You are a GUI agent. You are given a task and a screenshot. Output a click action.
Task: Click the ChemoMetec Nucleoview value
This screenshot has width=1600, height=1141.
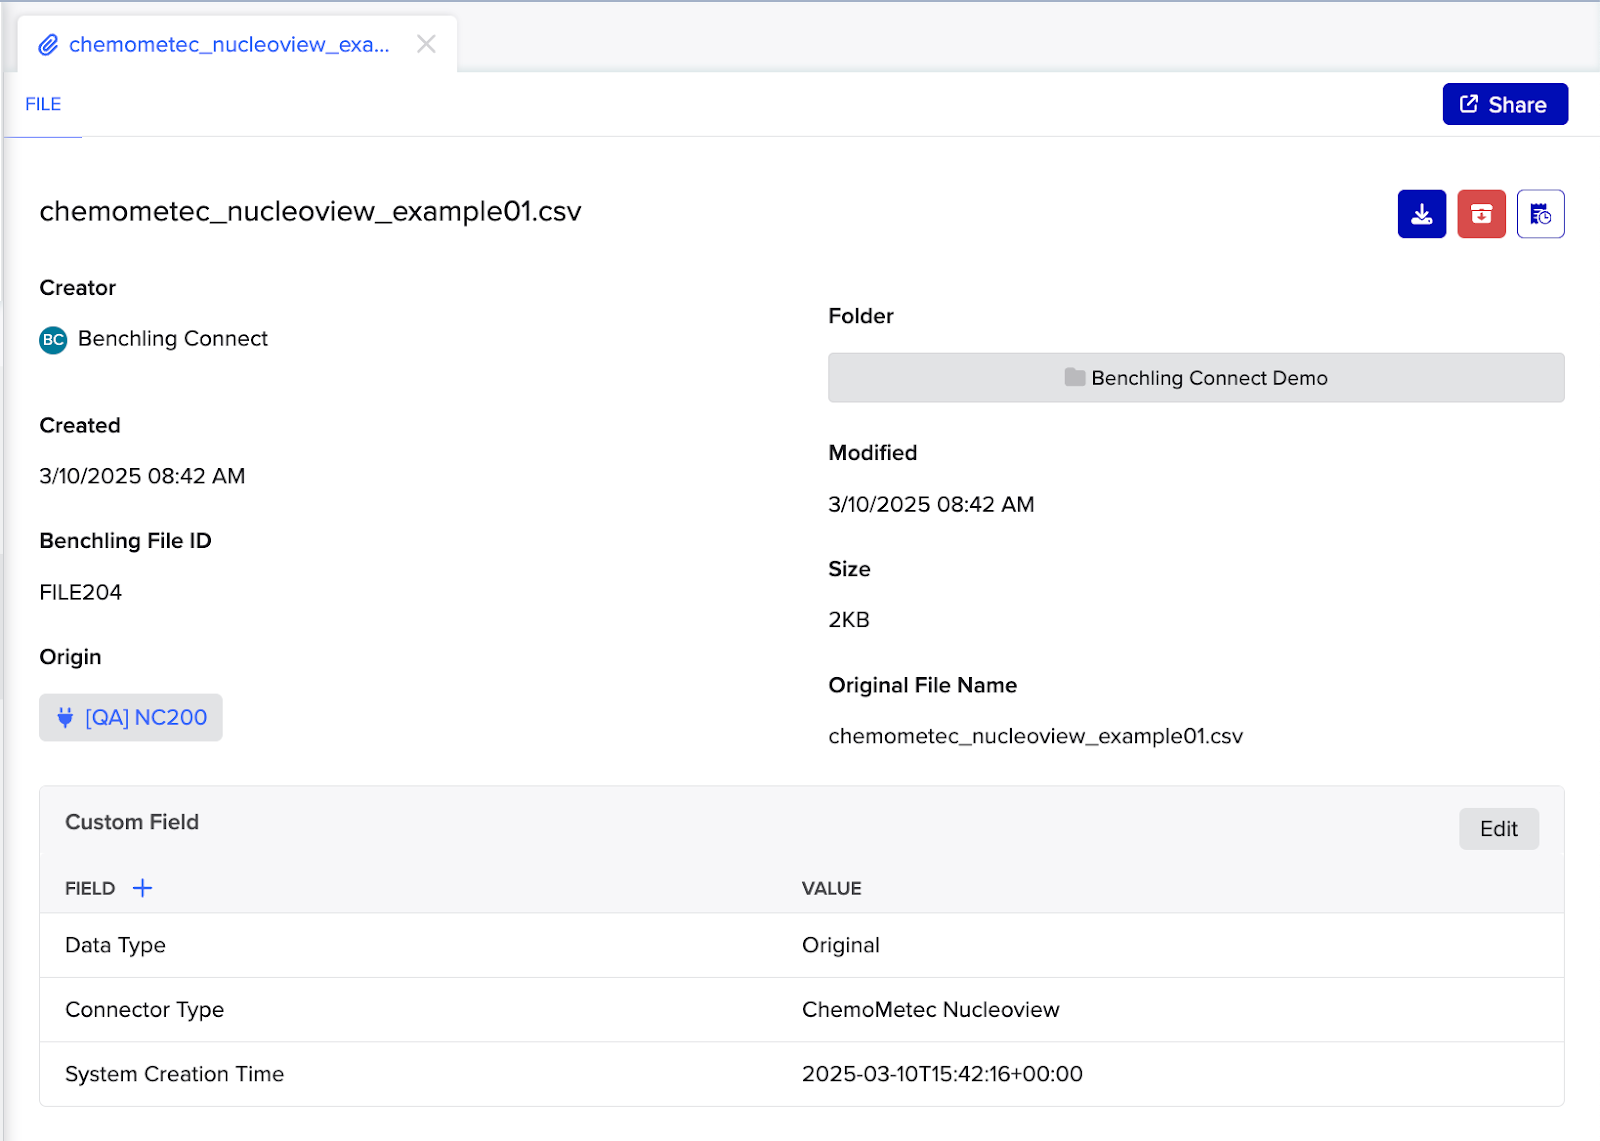tap(931, 1010)
